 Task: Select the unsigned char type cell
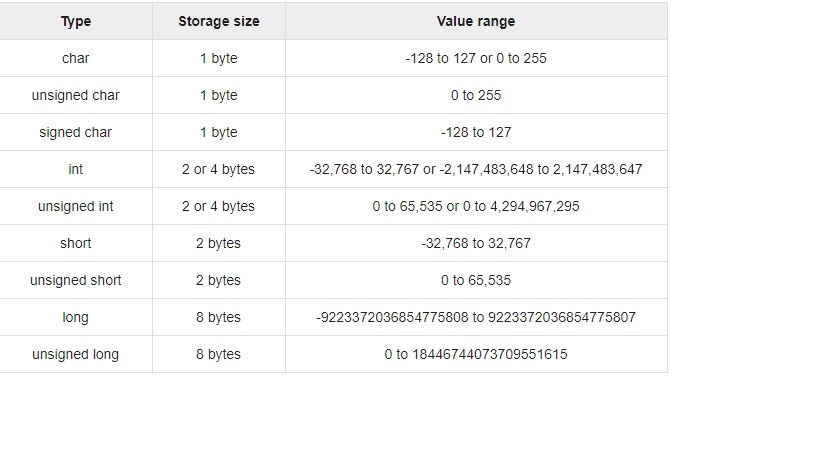(76, 96)
